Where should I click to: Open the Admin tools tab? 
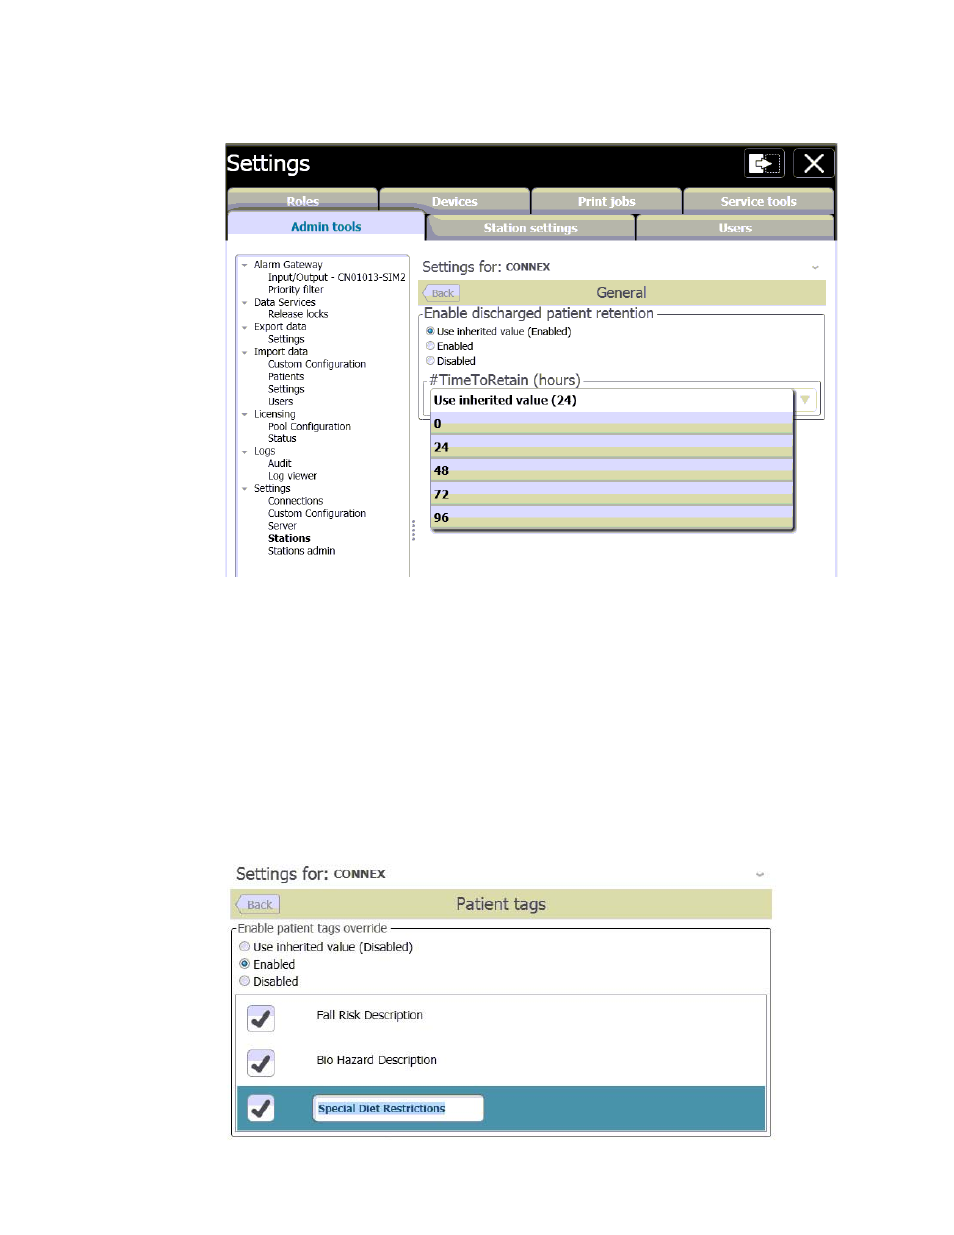click(x=326, y=227)
